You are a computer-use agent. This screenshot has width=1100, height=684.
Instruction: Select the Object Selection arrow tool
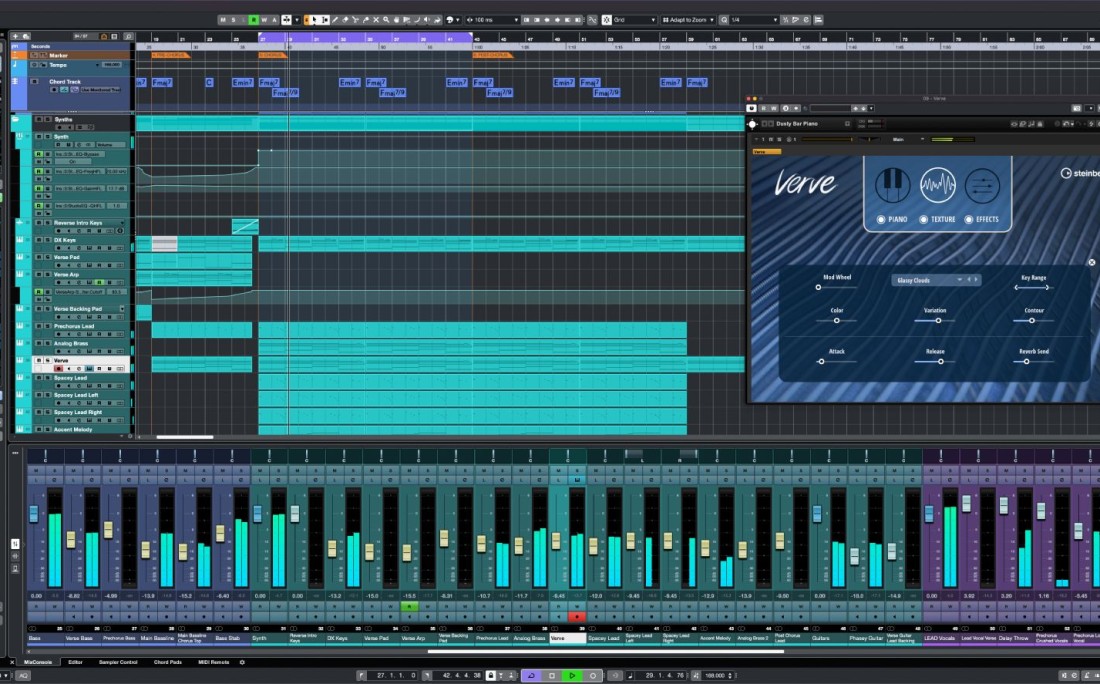point(314,19)
